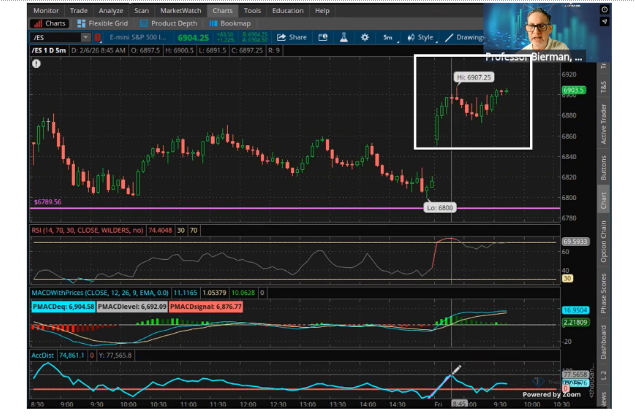Click the PMACDsignal 6,876.77 label
The image size is (635, 420).
tap(206, 307)
